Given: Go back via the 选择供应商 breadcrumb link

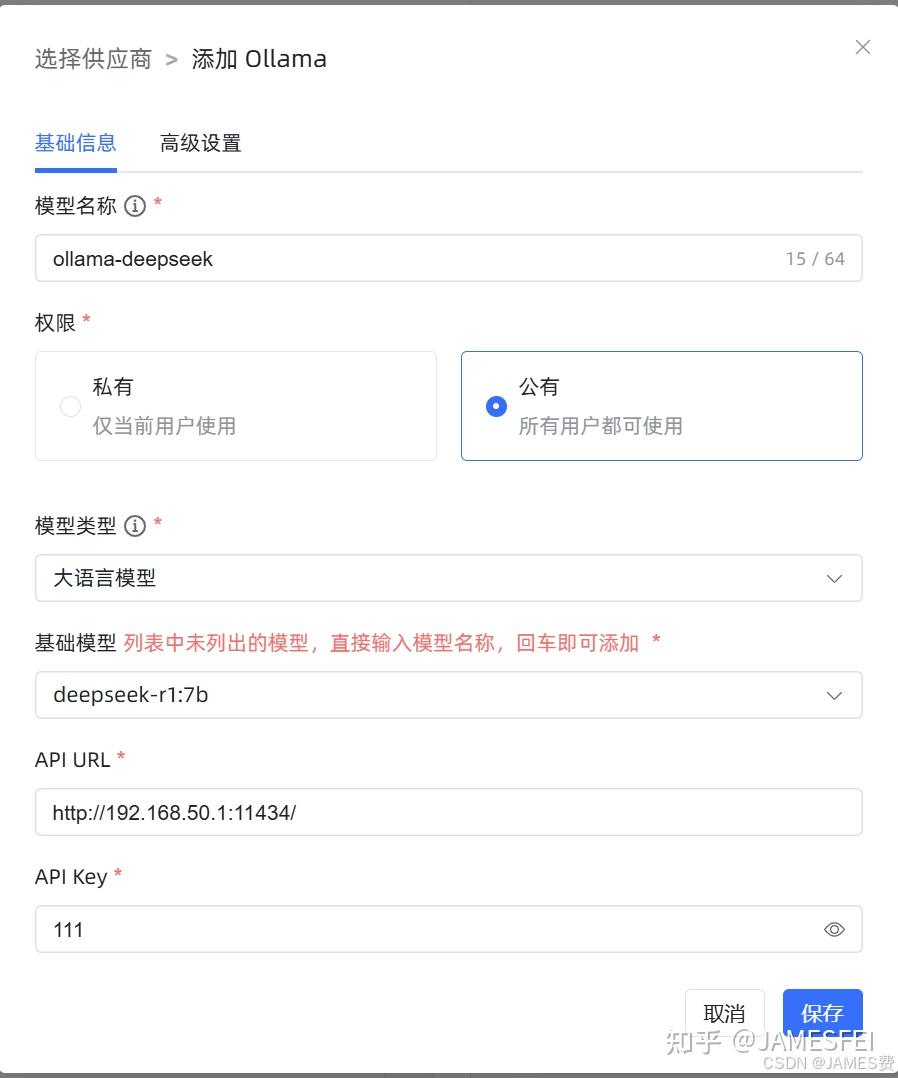Looking at the screenshot, I should pyautogui.click(x=93, y=59).
